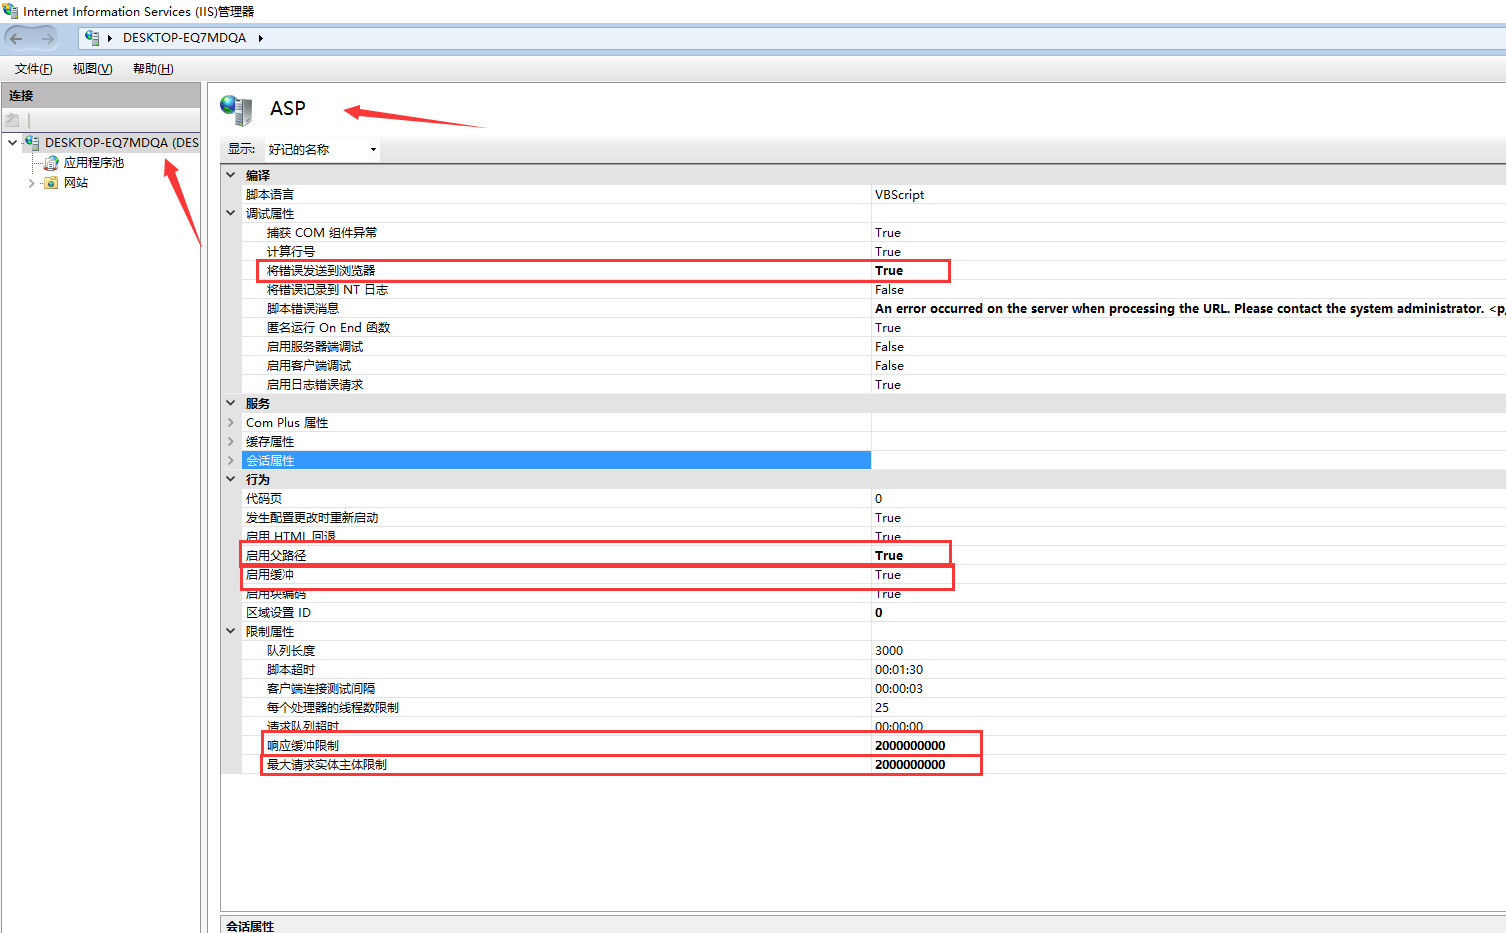The image size is (1506, 933).
Task: Open the 文件(F) menu
Action: tap(33, 69)
